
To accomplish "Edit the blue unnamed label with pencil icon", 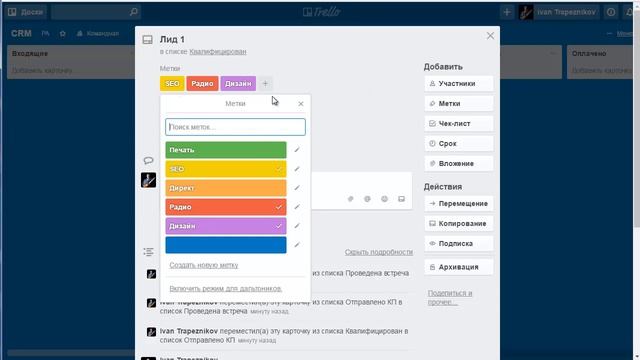I will pyautogui.click(x=297, y=245).
